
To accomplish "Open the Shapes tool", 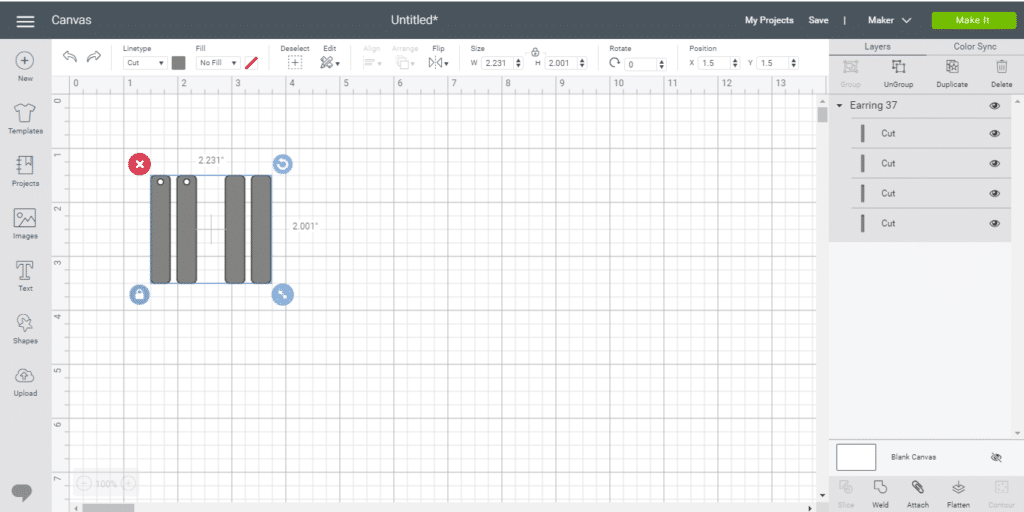I will (x=25, y=327).
